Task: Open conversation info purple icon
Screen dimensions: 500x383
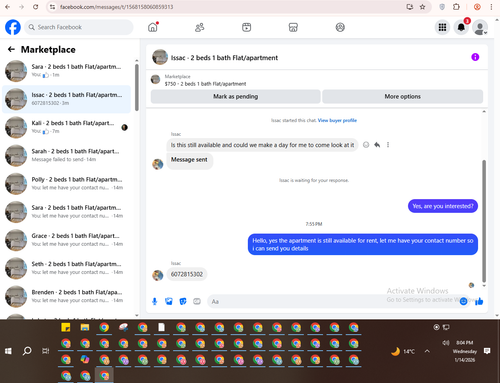Action: tap(475, 57)
